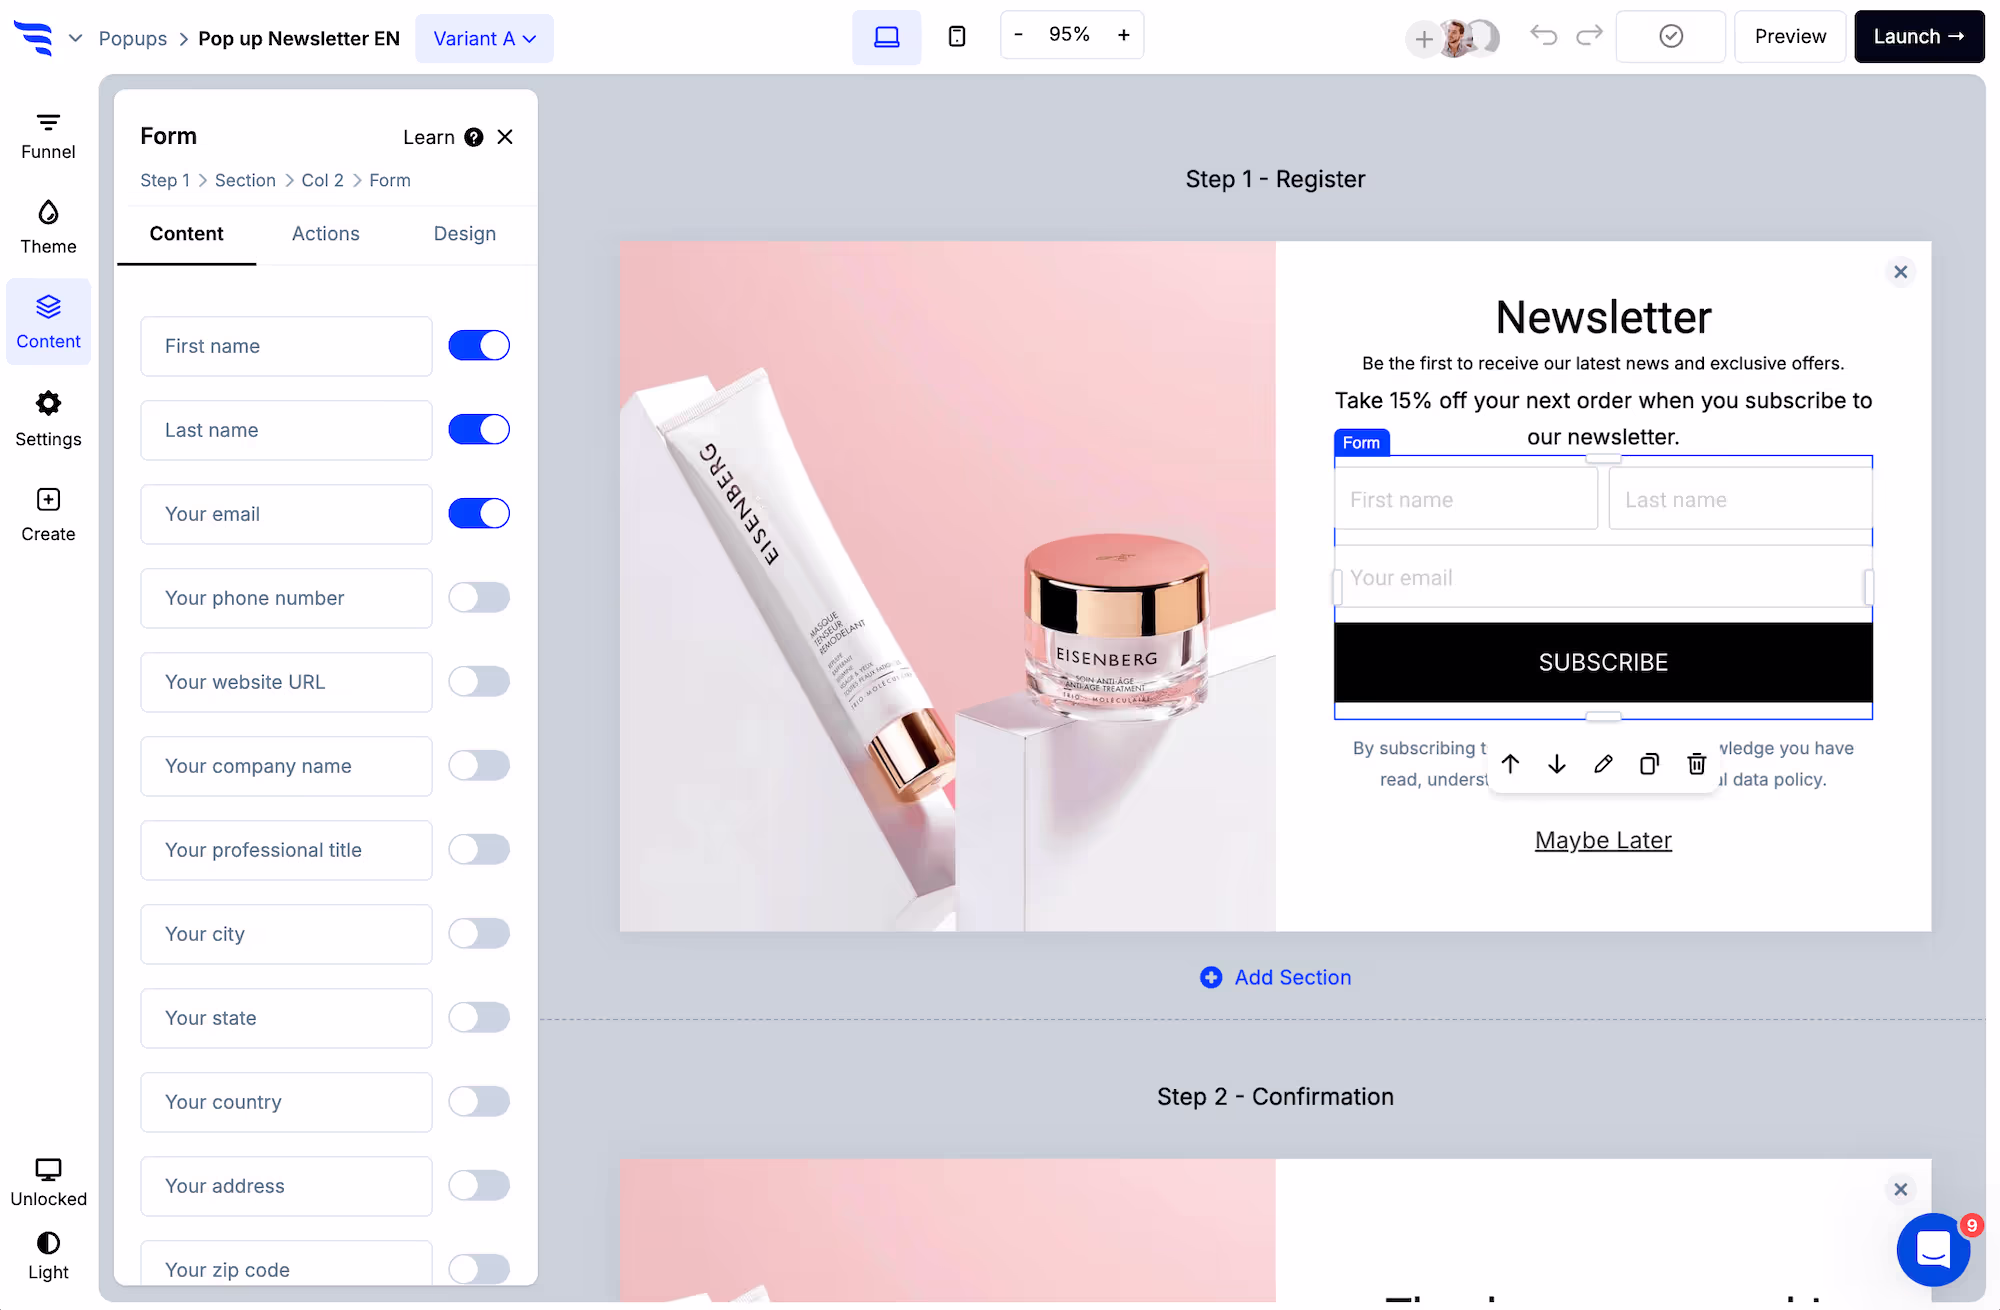Click the First name label field in panel

[286, 346]
